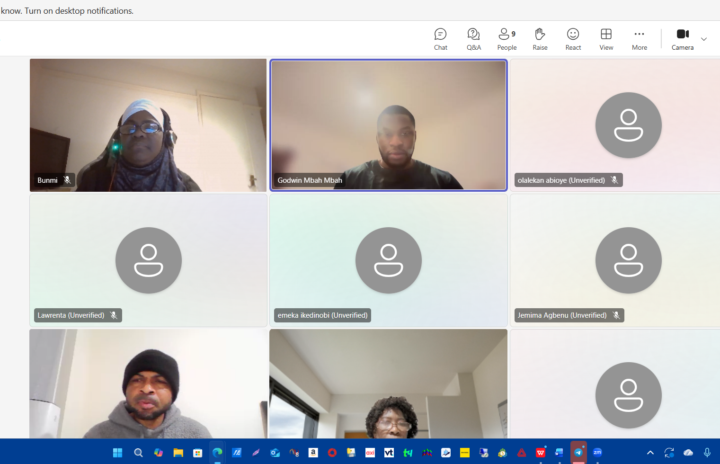The width and height of the screenshot is (720, 464).
Task: Expand the Camera options chevron
Action: (703, 39)
